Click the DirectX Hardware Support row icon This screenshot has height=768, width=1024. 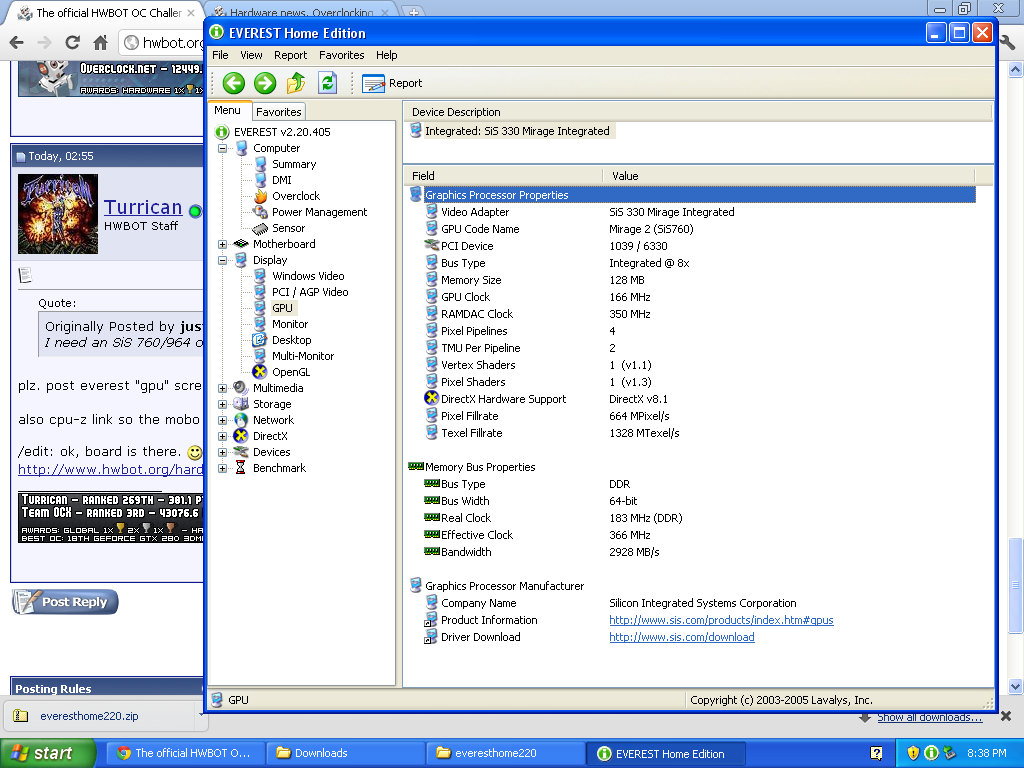point(431,398)
